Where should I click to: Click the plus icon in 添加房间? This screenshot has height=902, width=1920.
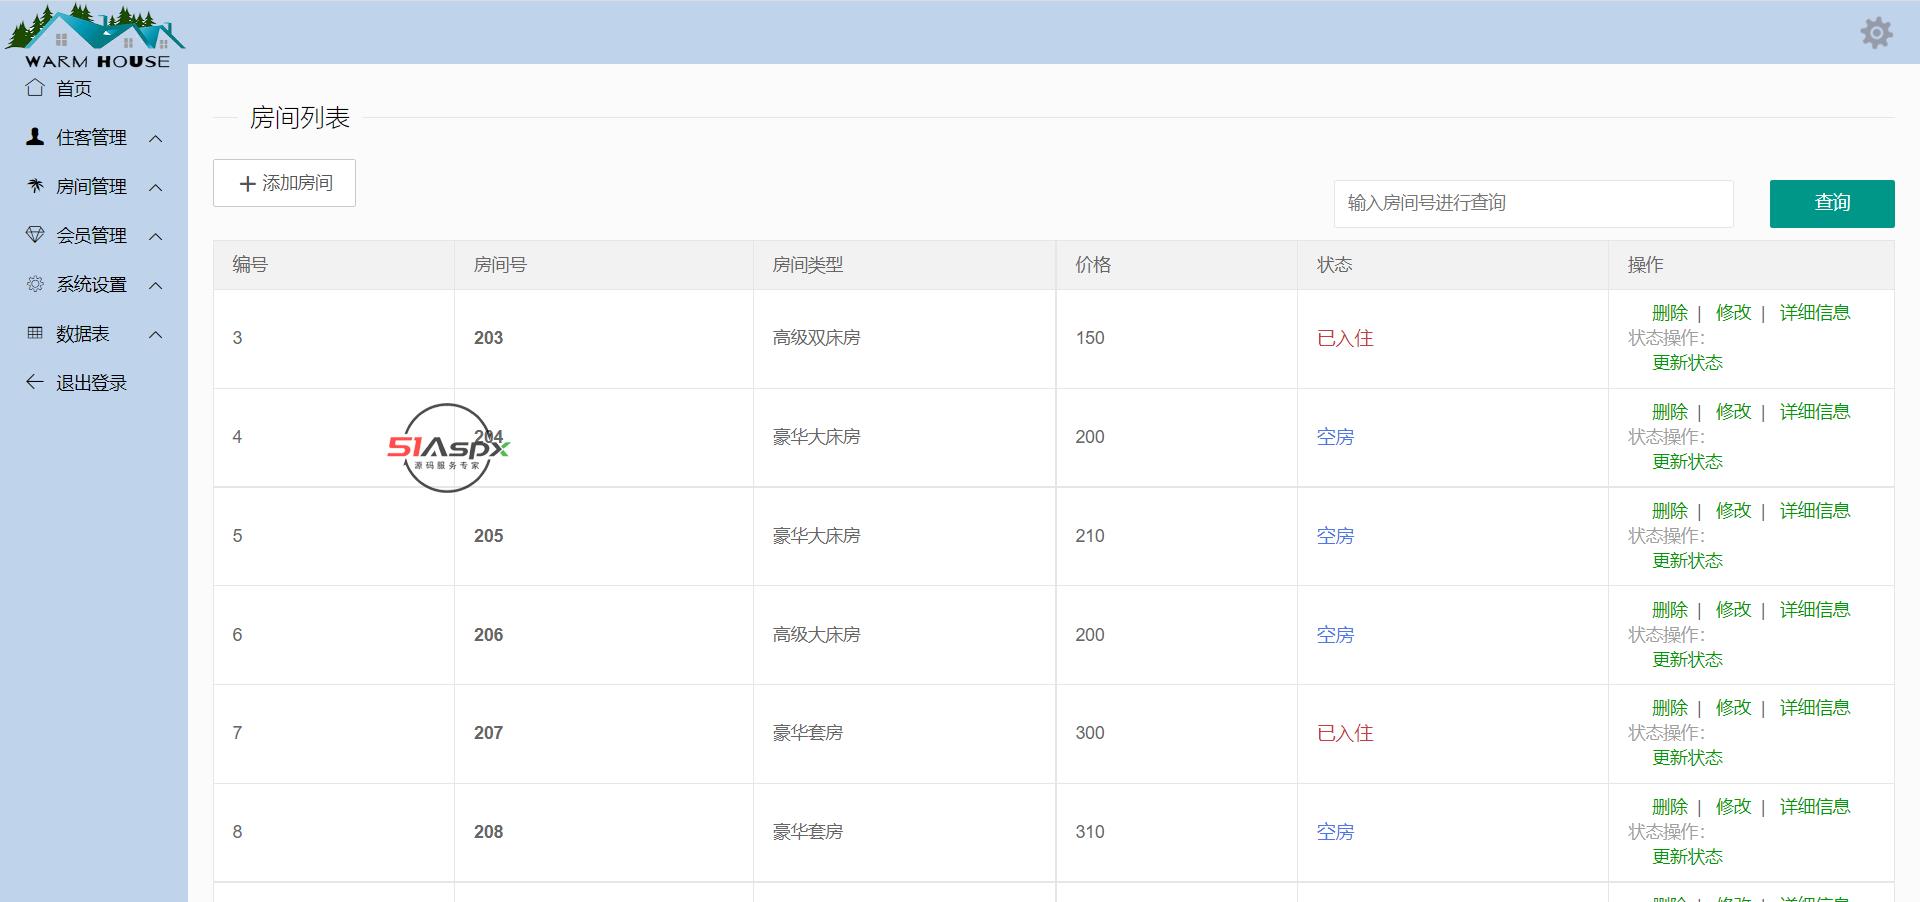point(248,183)
